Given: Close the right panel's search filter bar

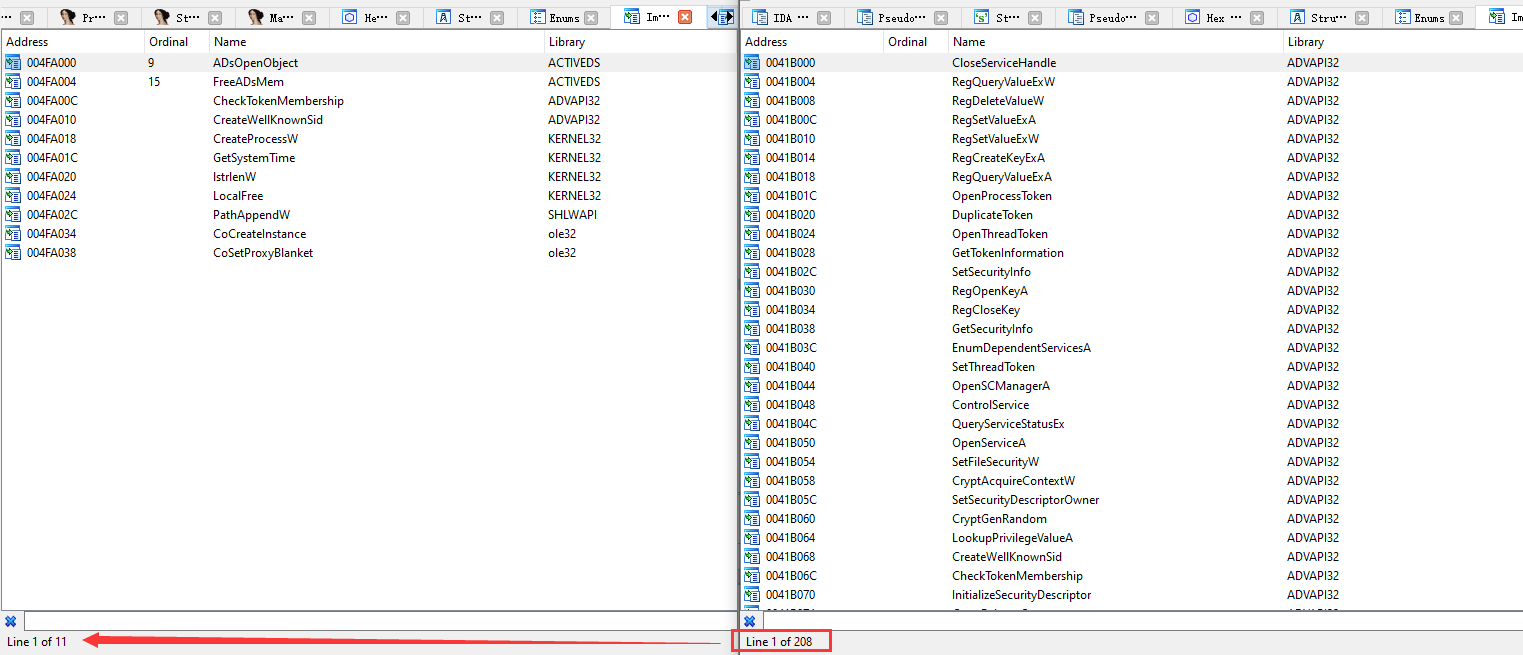Looking at the screenshot, I should pos(749,621).
